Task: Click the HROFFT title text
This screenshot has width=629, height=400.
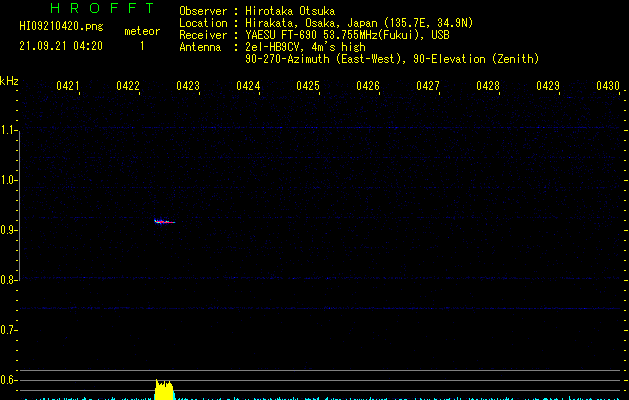Action: [x=102, y=8]
